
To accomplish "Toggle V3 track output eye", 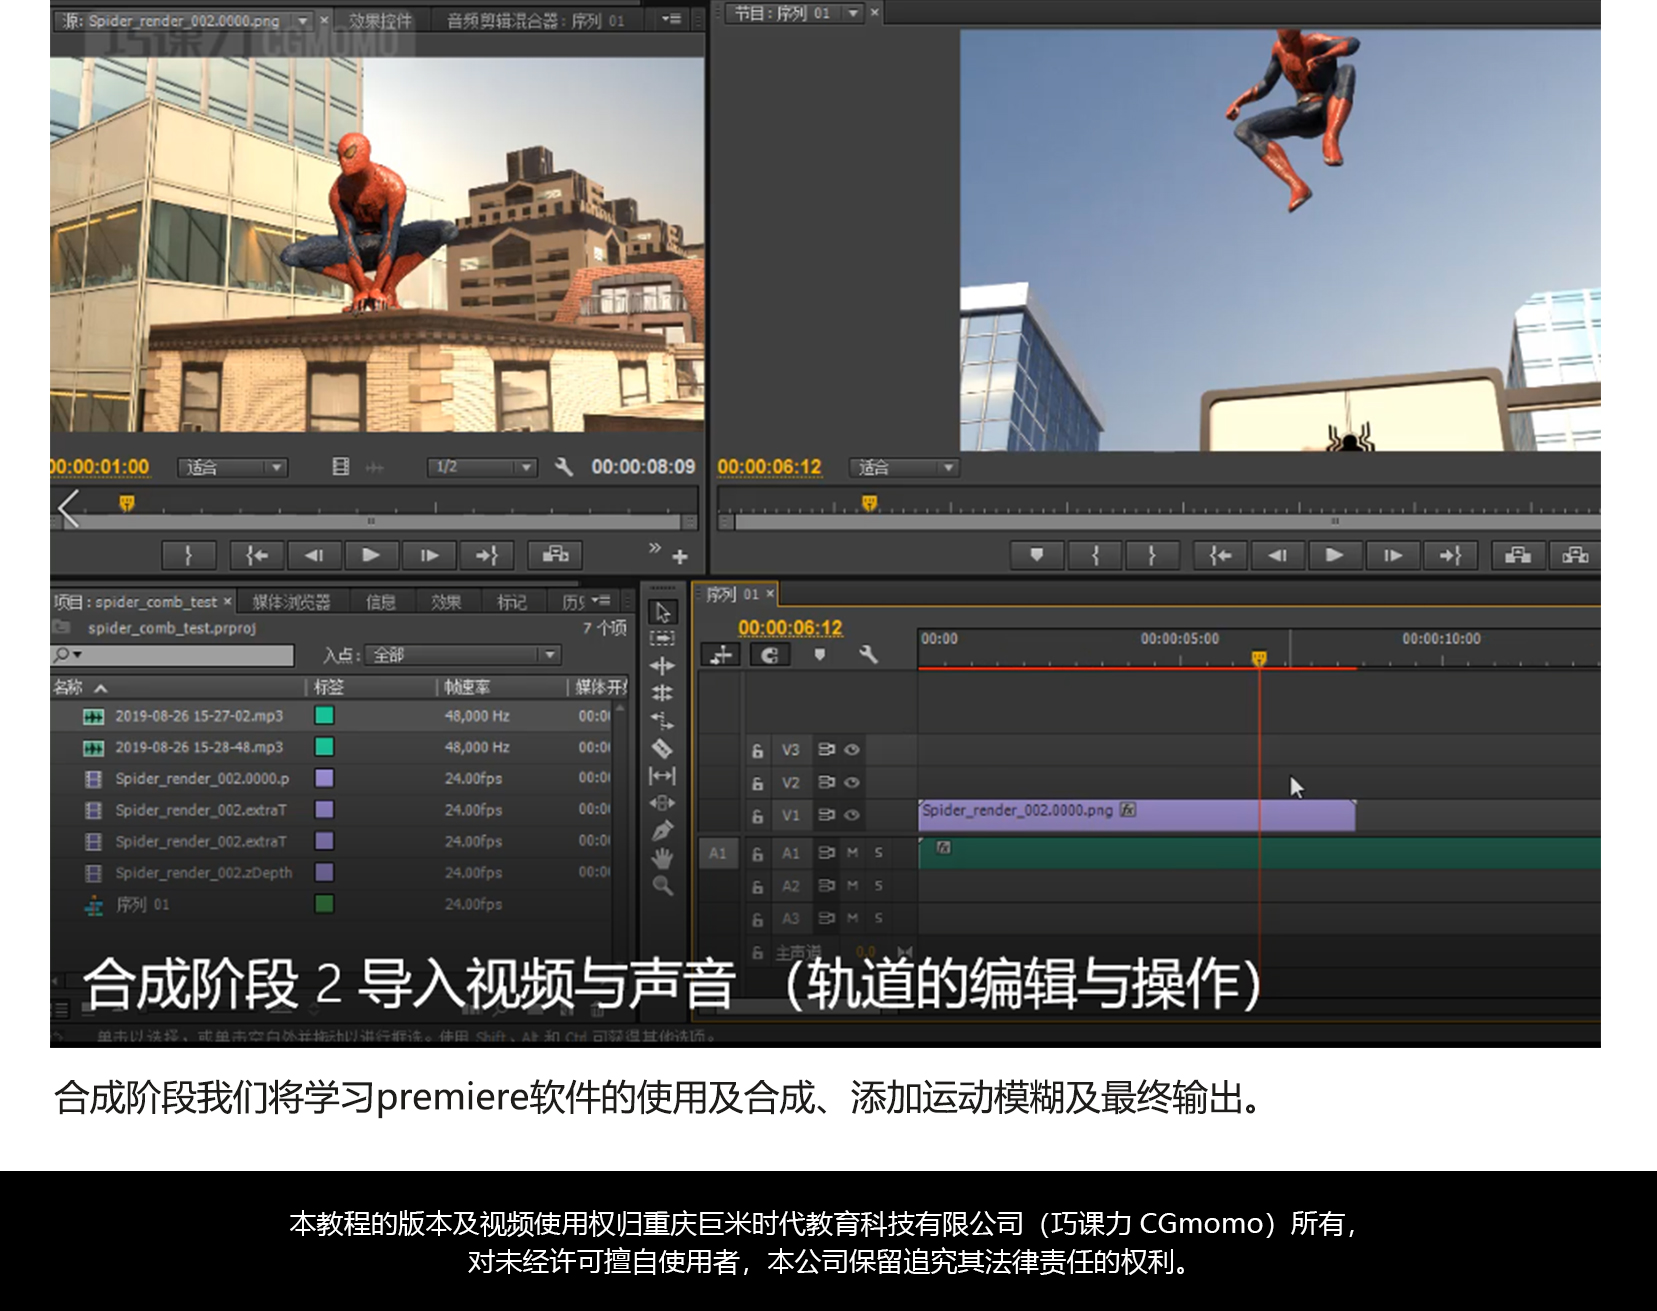I will [x=852, y=749].
